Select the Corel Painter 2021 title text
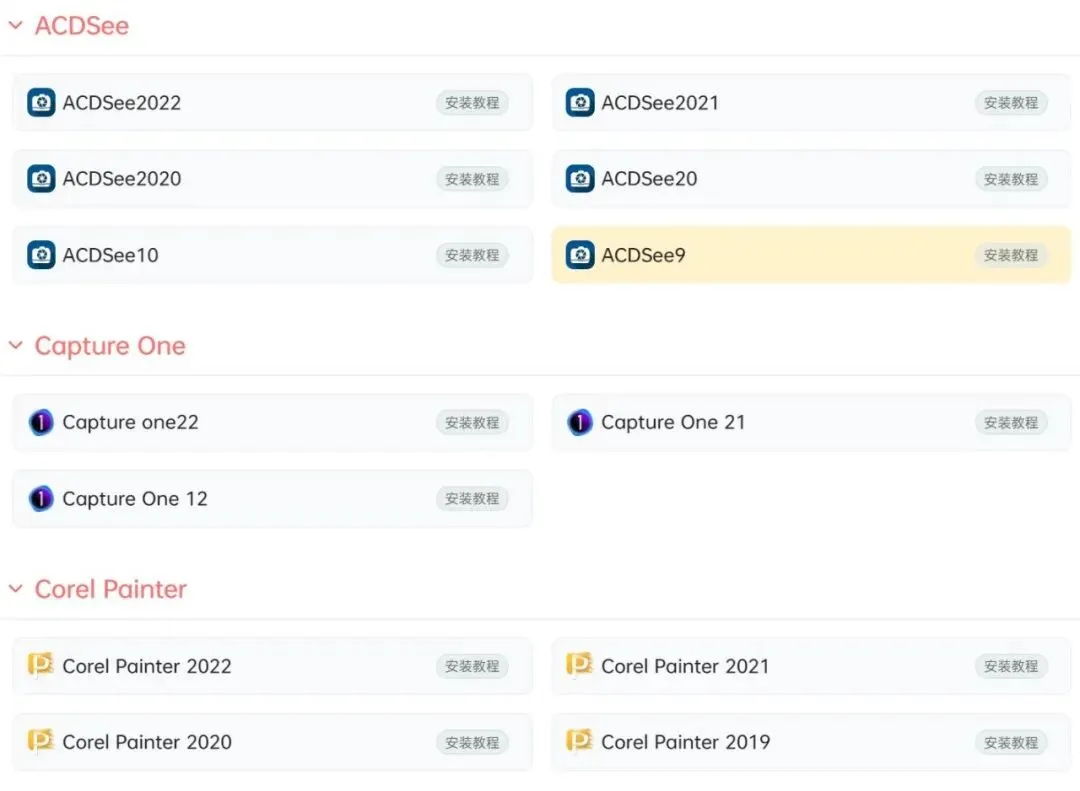1080x791 pixels. coord(685,666)
